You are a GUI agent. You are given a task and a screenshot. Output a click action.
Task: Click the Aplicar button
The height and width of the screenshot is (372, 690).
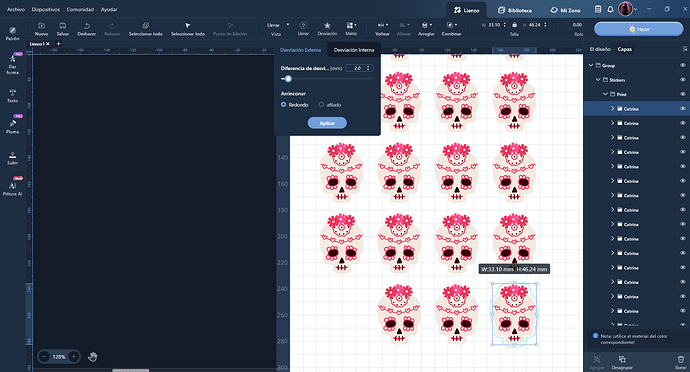point(327,123)
